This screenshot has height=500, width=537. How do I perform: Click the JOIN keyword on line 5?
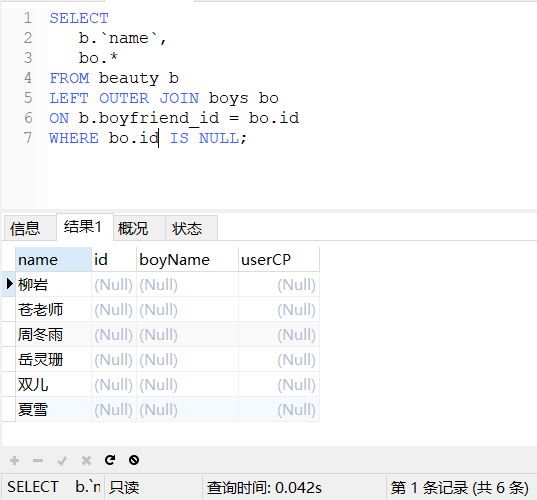click(x=179, y=98)
